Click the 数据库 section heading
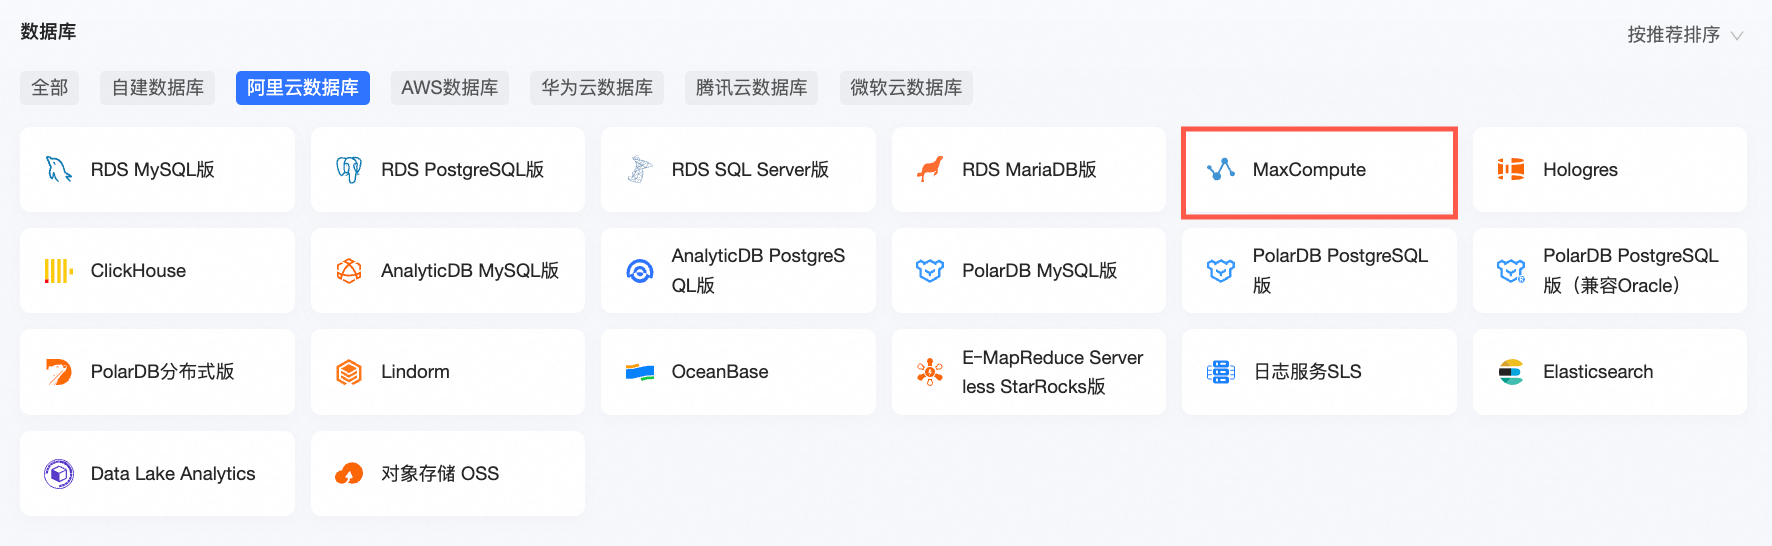Image resolution: width=1772 pixels, height=546 pixels. pyautogui.click(x=48, y=32)
